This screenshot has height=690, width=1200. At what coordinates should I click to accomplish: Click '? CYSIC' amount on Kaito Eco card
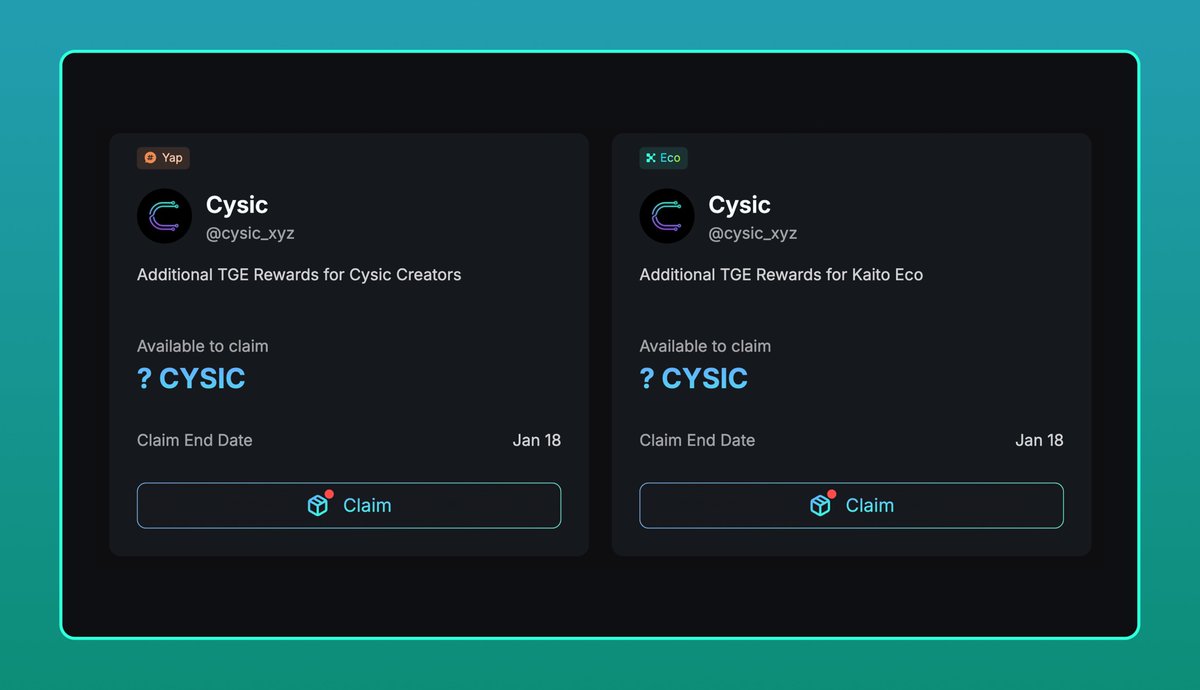click(694, 378)
